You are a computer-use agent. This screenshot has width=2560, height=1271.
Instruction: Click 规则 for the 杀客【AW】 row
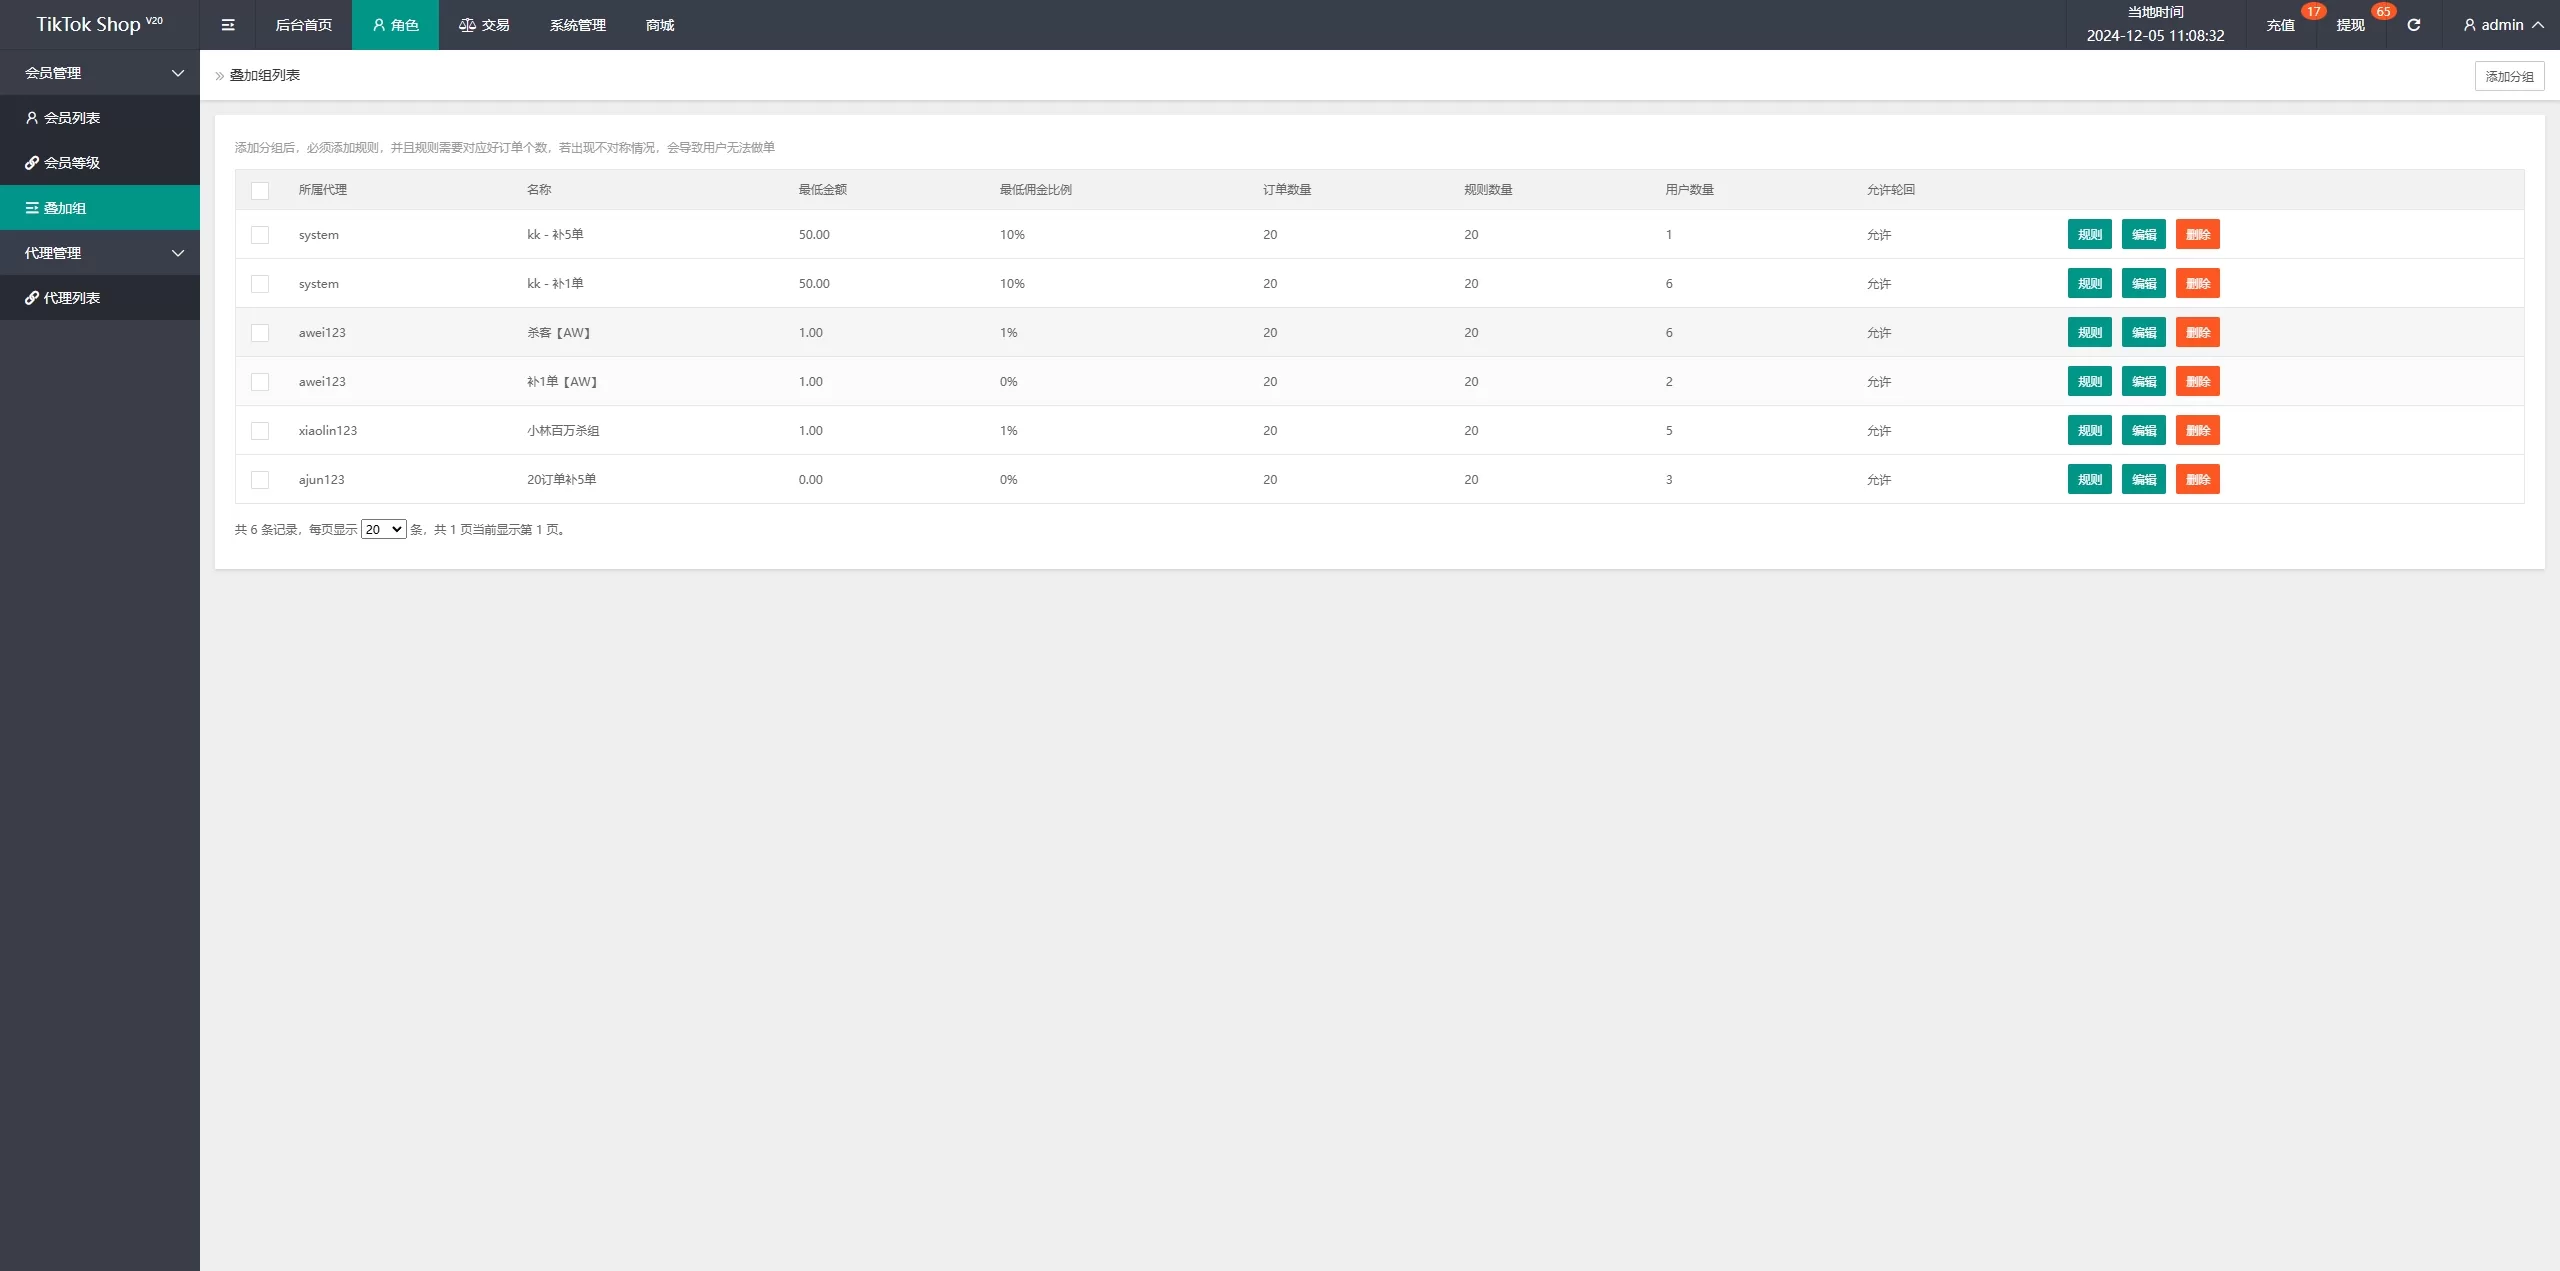pos(2089,333)
